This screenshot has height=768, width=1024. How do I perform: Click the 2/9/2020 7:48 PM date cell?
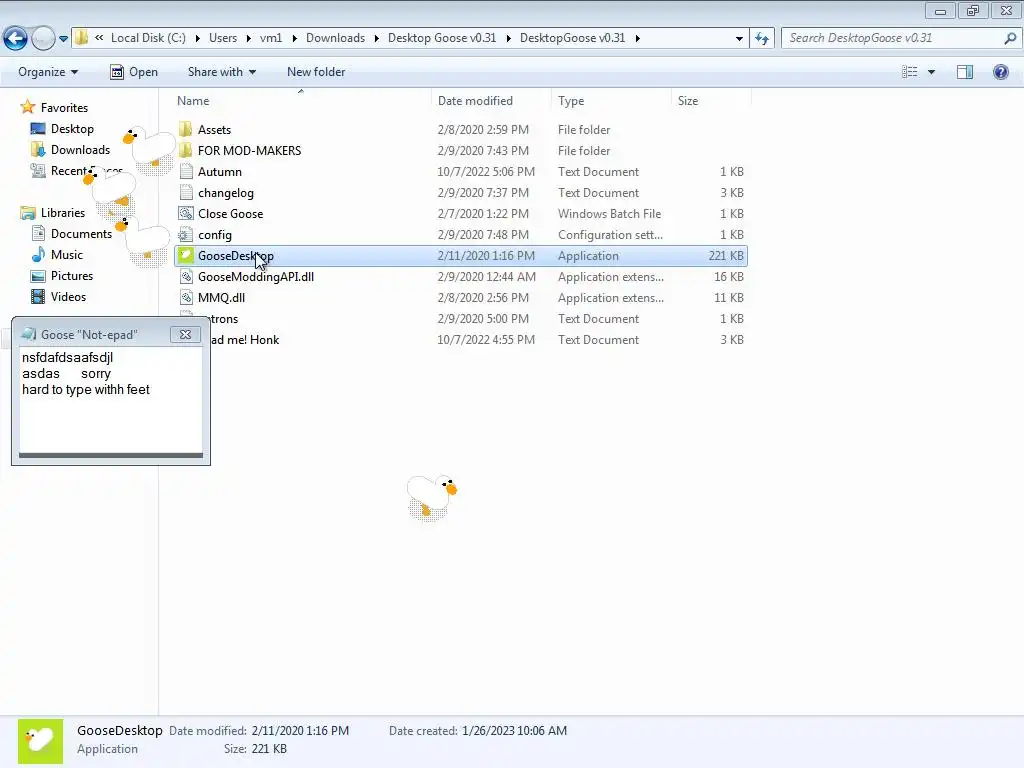tap(483, 234)
